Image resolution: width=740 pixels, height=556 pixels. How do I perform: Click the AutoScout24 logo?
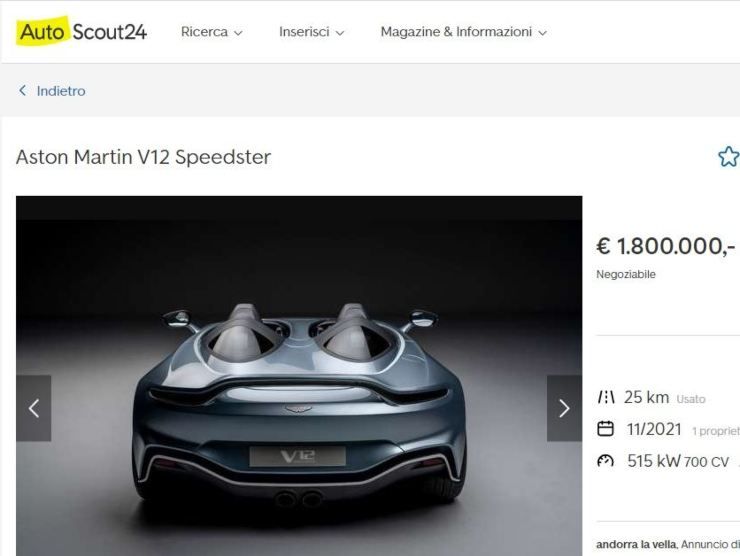pyautogui.click(x=82, y=31)
